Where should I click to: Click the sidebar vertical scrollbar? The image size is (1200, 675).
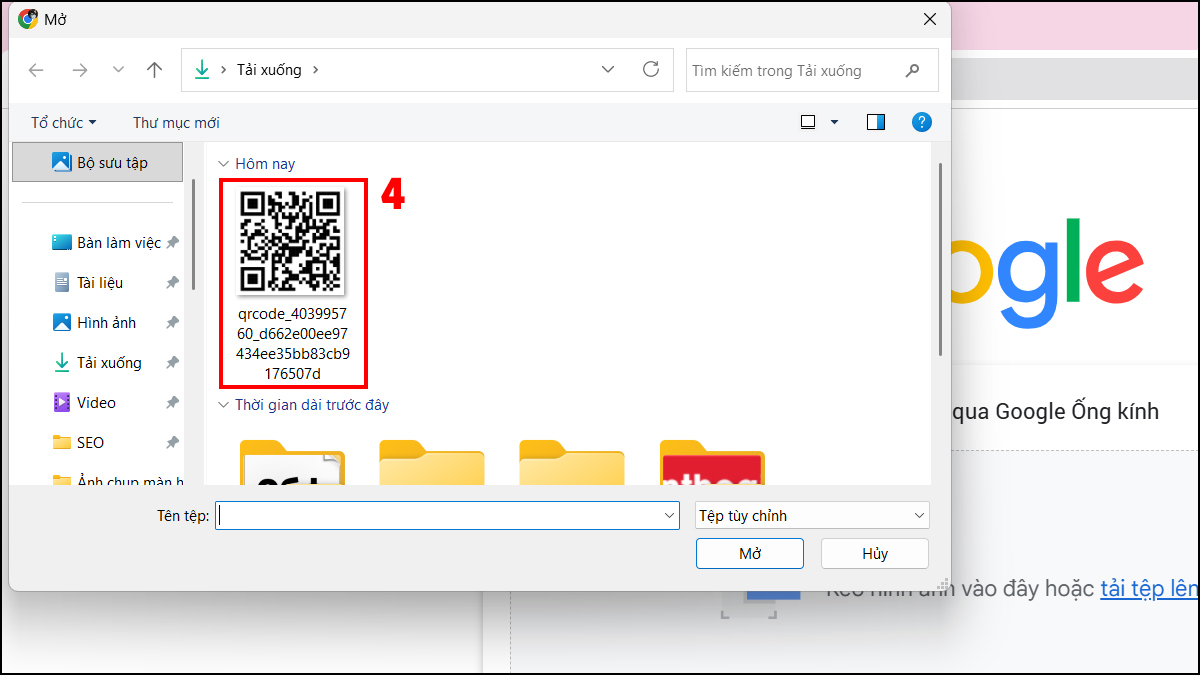tap(193, 235)
